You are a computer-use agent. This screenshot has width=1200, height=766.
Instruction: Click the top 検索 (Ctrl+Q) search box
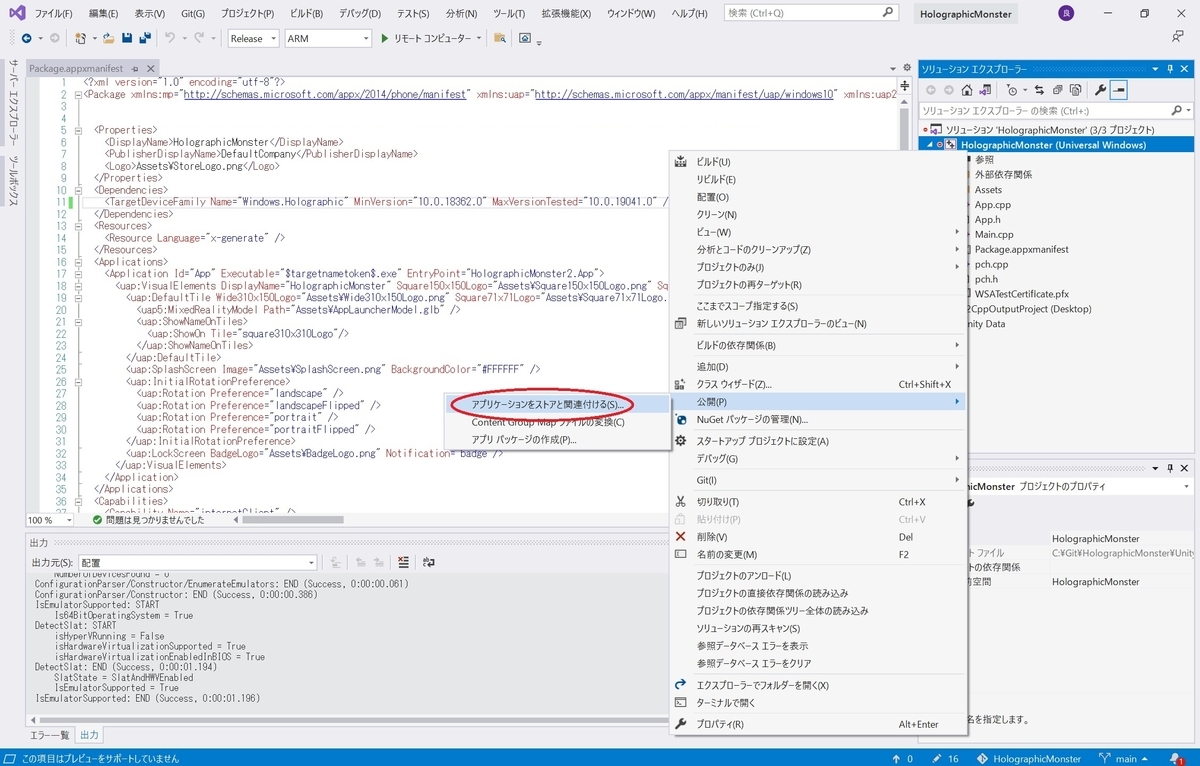pyautogui.click(x=810, y=14)
